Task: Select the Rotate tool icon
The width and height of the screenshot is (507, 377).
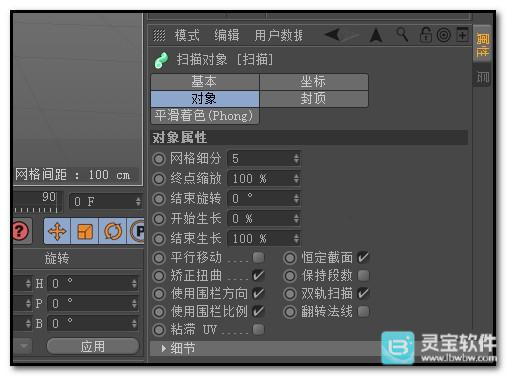Action: coord(113,231)
